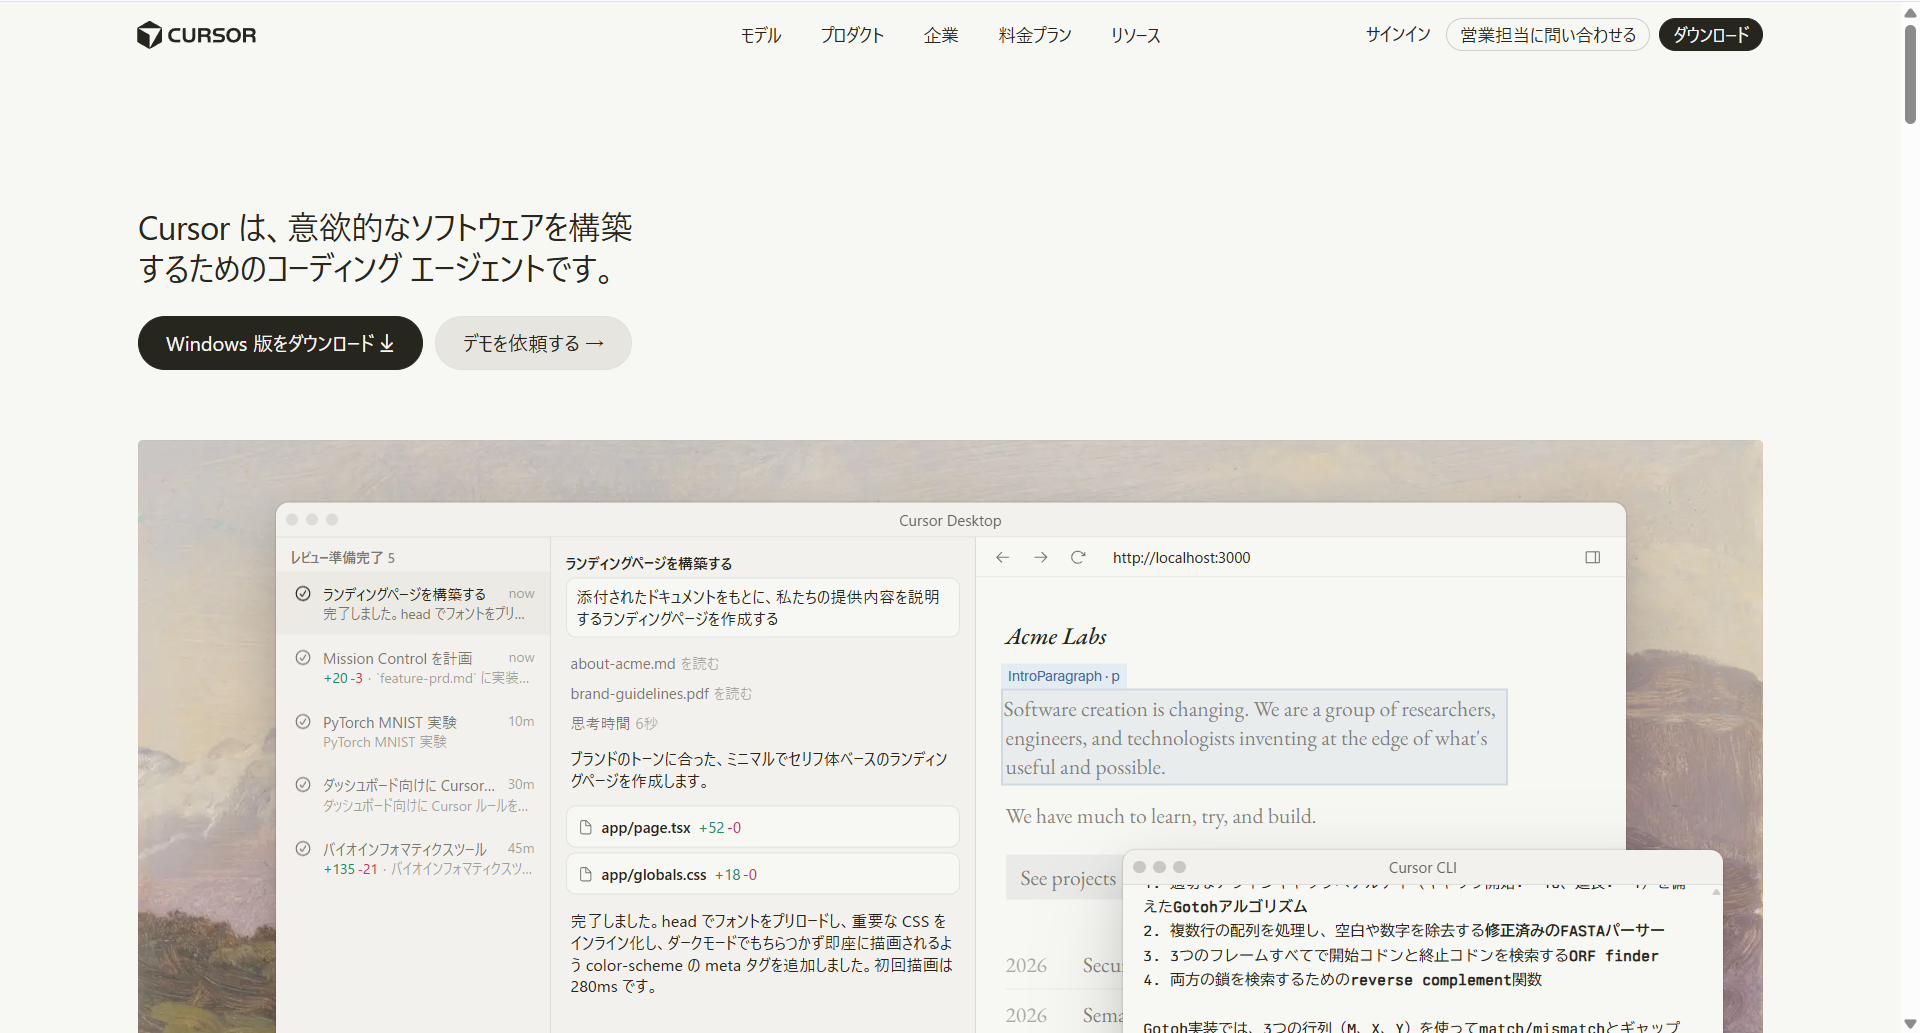This screenshot has height=1033, width=1920.
Task: Click check icon beside PyTorch MNIST 実験
Action: click(x=303, y=721)
